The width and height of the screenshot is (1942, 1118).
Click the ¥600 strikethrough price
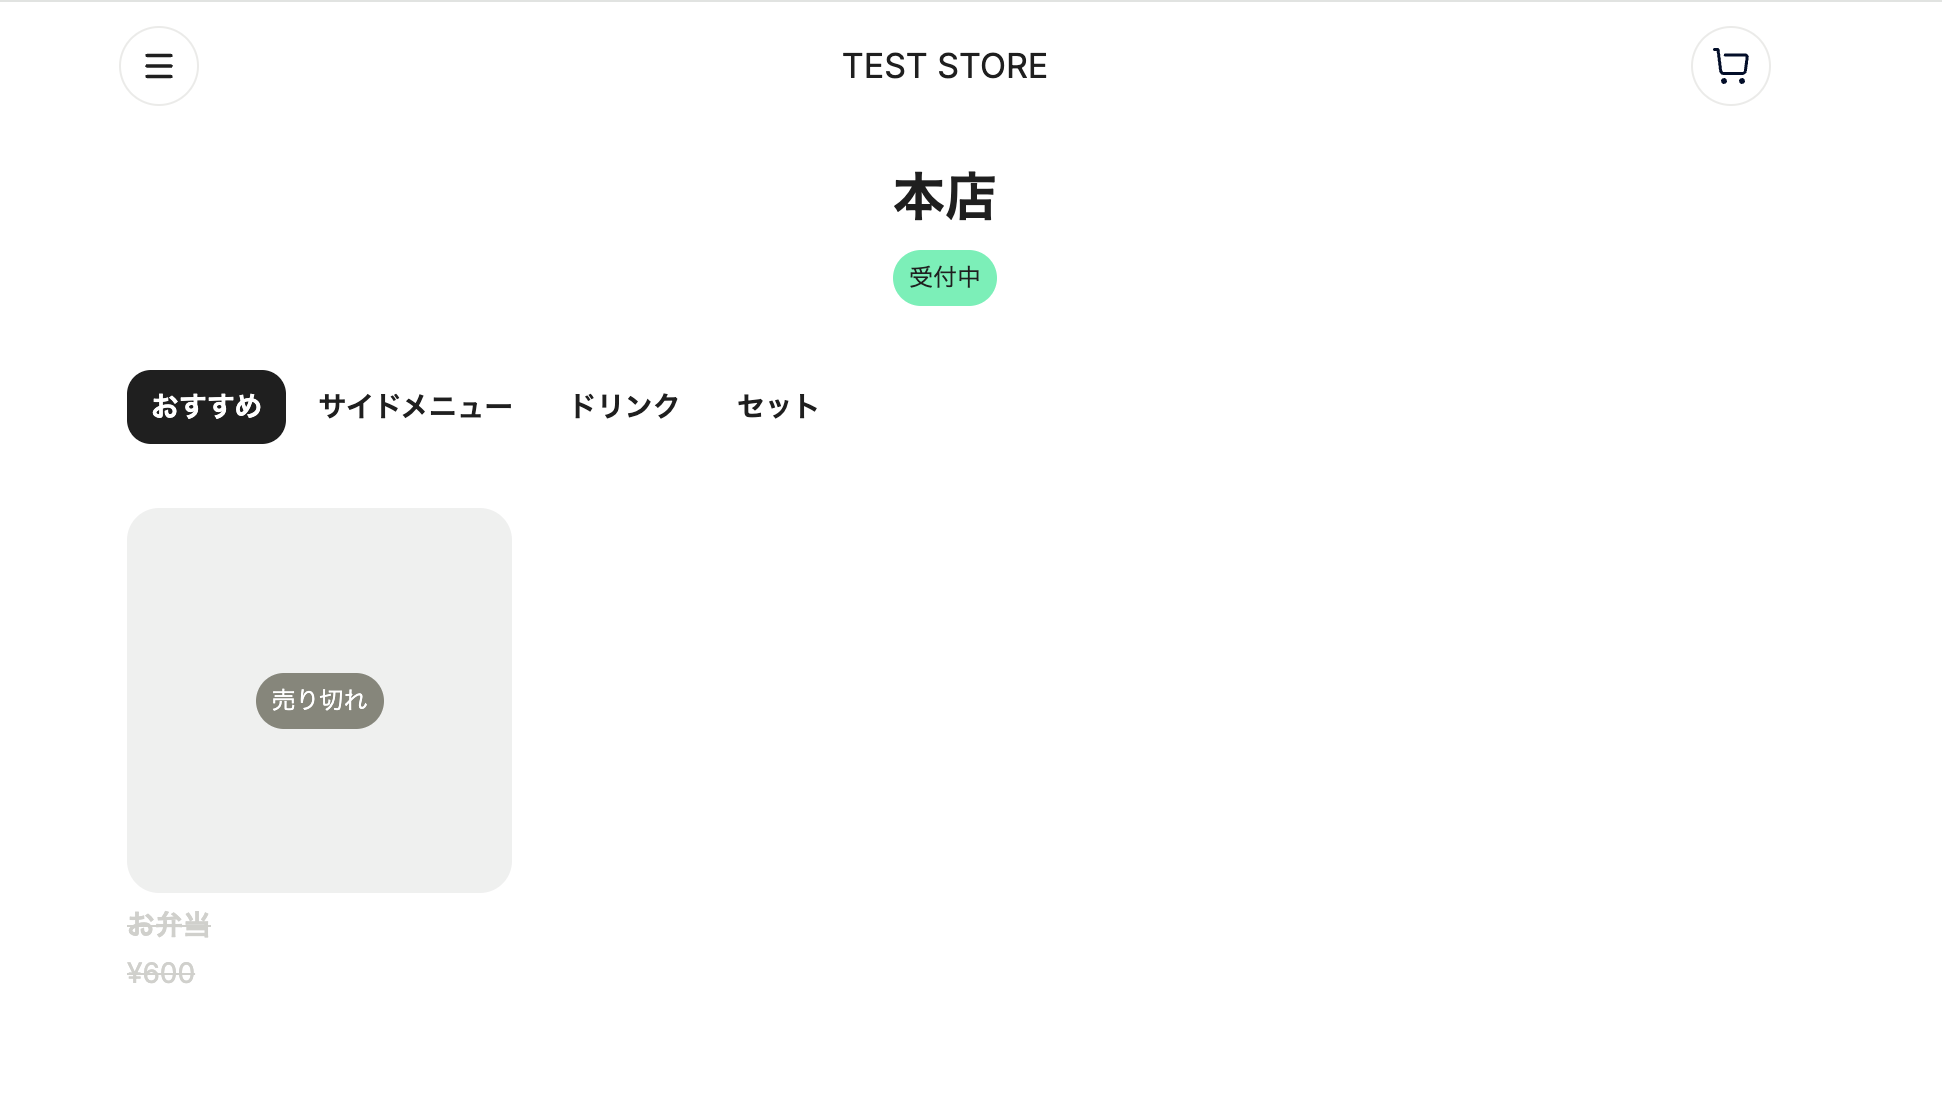(162, 973)
